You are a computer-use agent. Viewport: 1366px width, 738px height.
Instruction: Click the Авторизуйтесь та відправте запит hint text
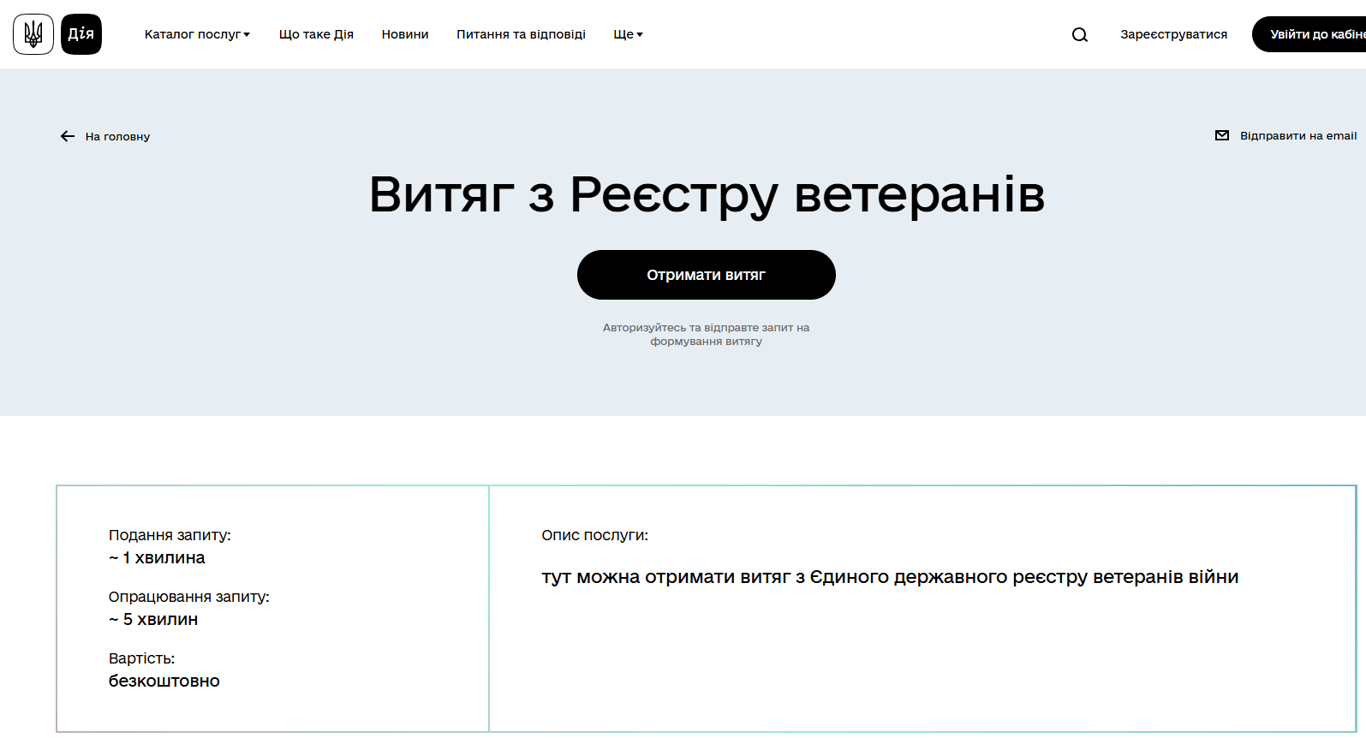tap(706, 334)
